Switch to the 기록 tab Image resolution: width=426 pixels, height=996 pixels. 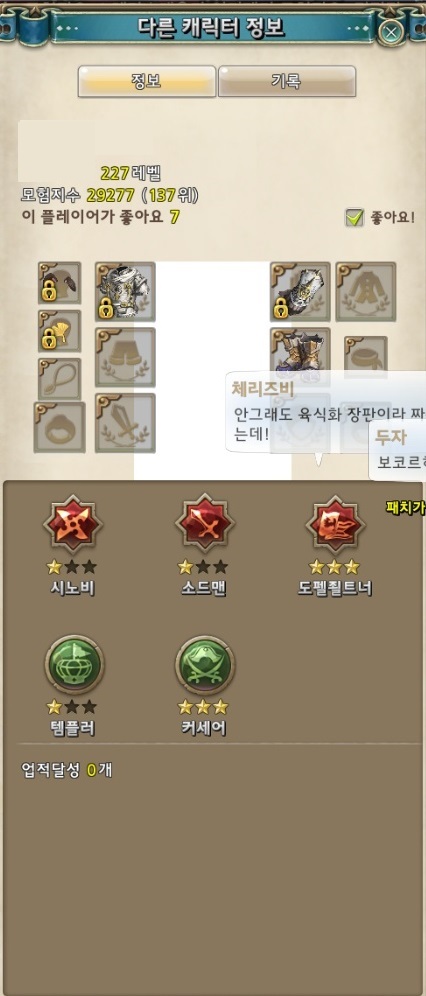(286, 81)
